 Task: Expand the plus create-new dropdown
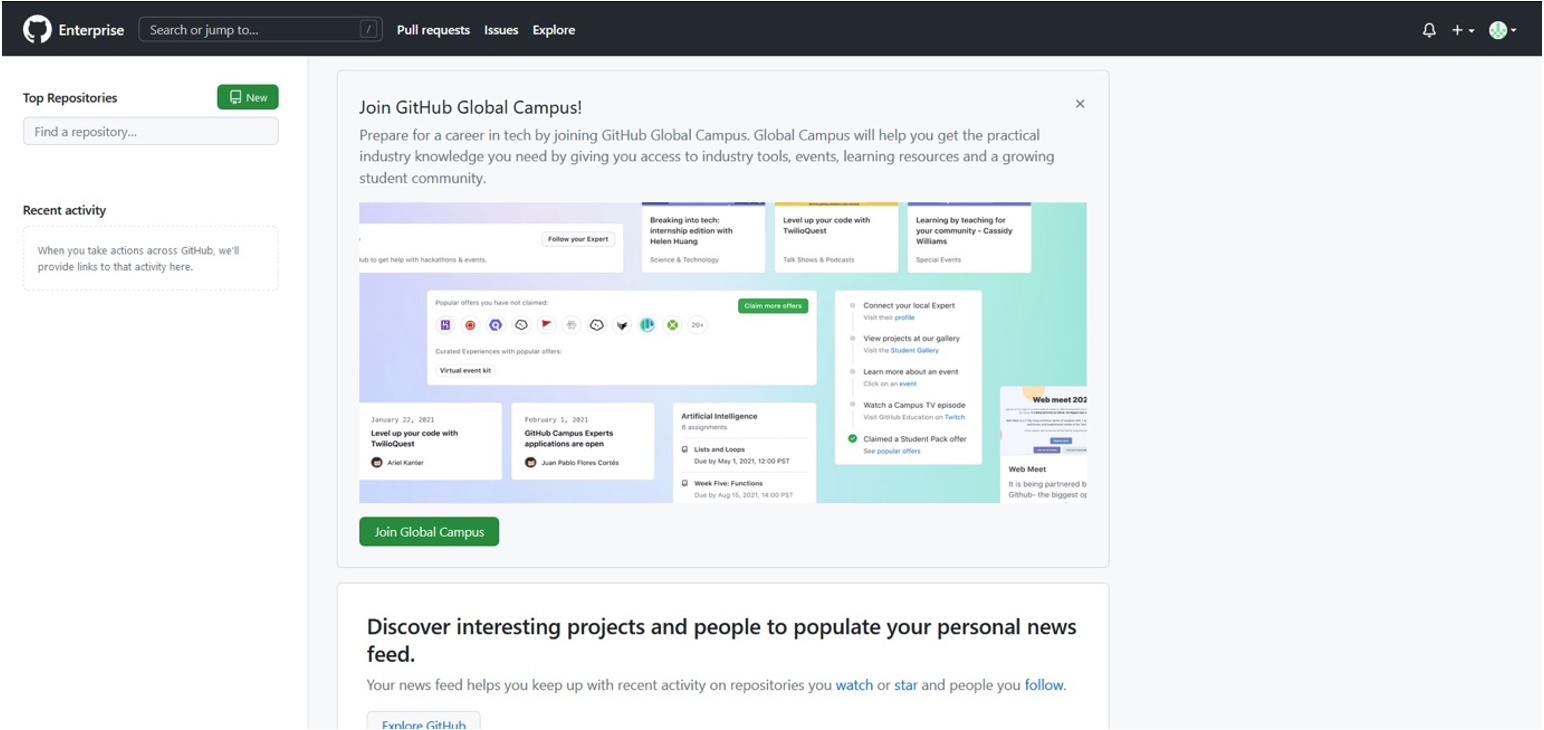click(x=1462, y=30)
